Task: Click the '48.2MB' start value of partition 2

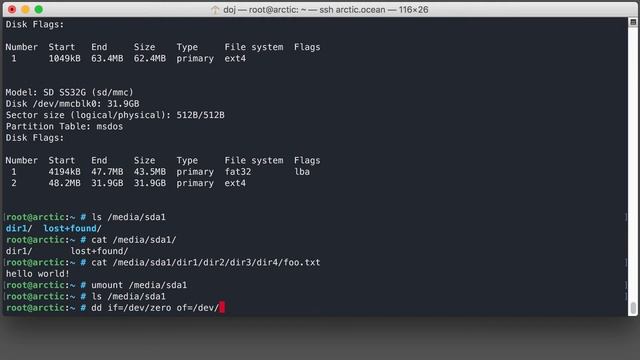Action: (x=64, y=183)
